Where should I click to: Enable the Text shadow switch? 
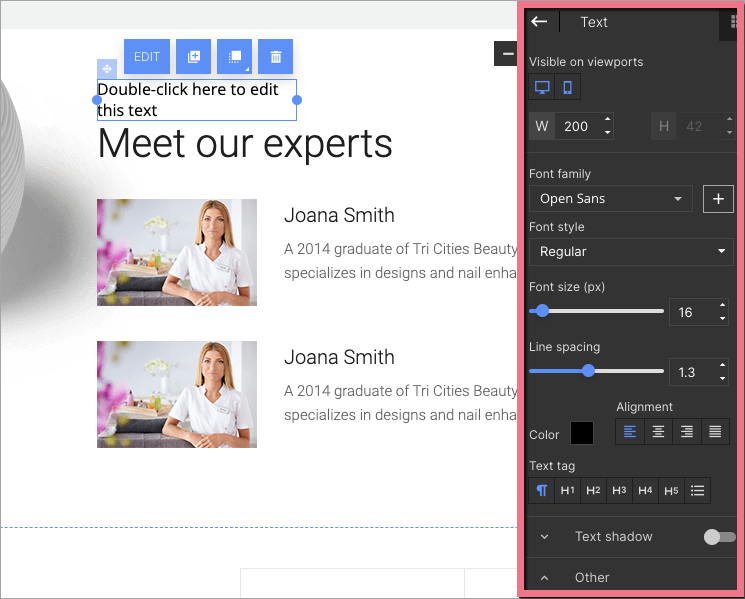pos(718,537)
